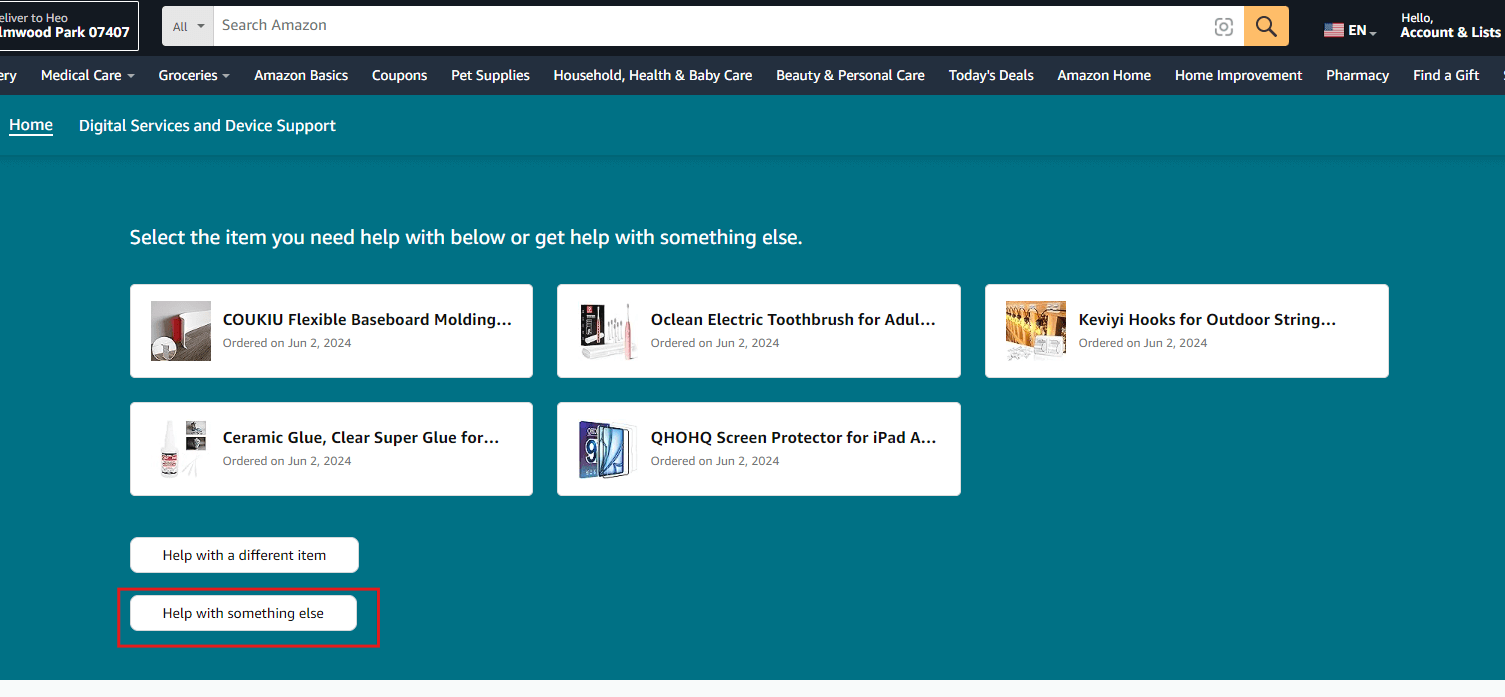Image resolution: width=1505 pixels, height=697 pixels.
Task: Click Oclean toothbrush product thumbnail
Action: (x=609, y=331)
